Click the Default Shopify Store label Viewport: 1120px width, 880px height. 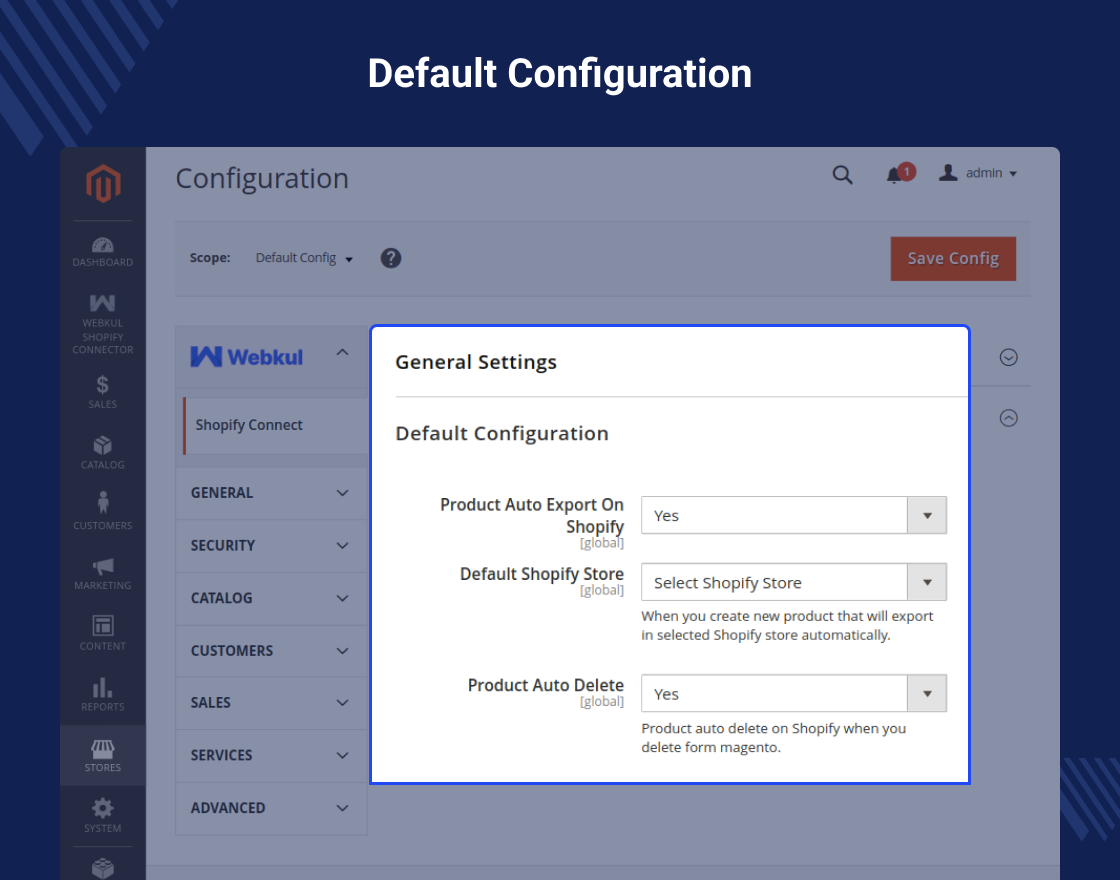pyautogui.click(x=541, y=574)
